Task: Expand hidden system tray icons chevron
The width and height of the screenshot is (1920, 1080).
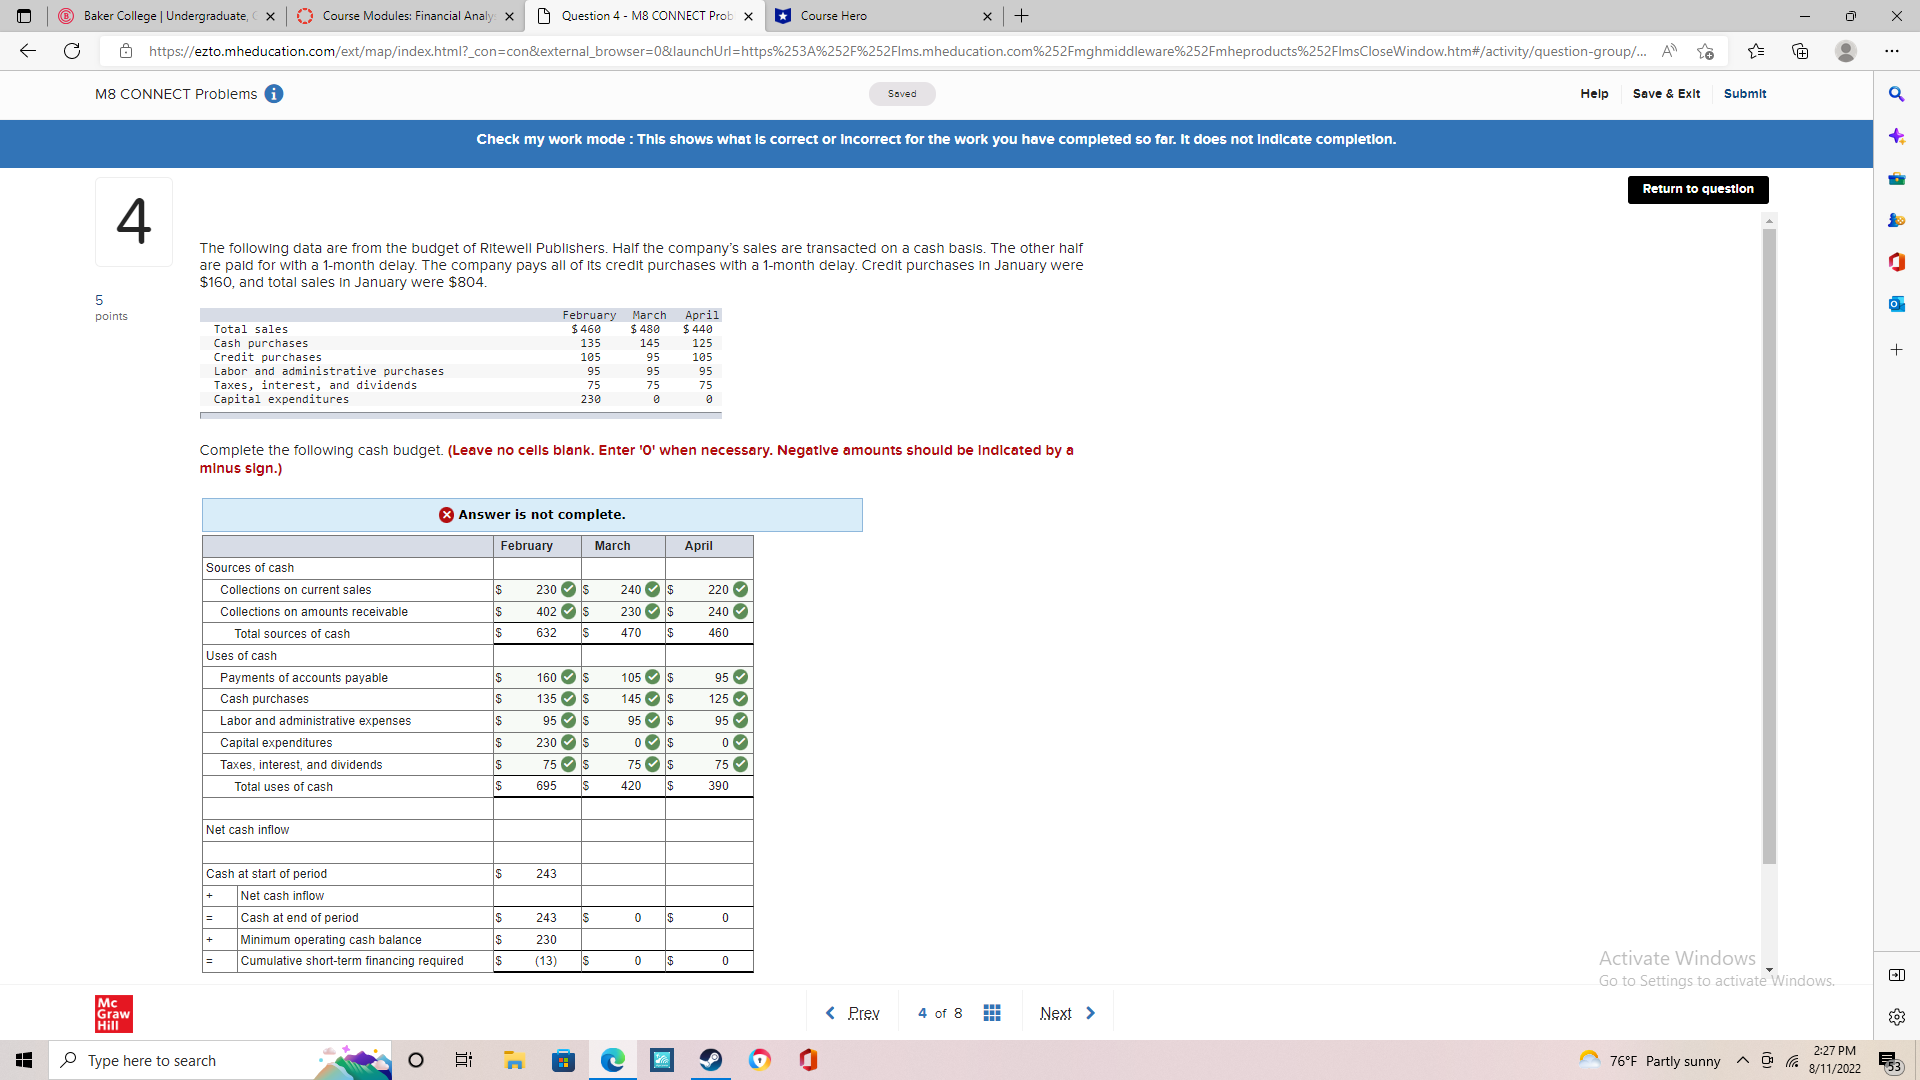Action: coord(1742,1060)
